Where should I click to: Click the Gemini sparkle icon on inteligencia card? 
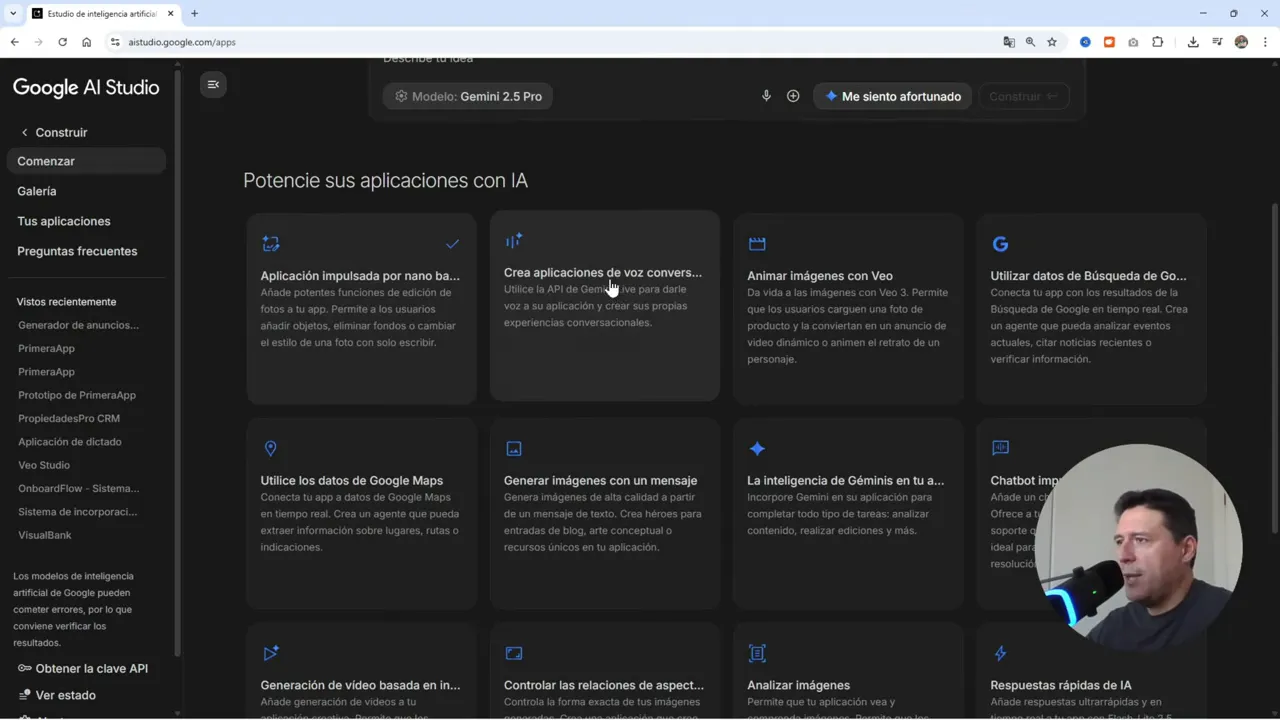757,448
